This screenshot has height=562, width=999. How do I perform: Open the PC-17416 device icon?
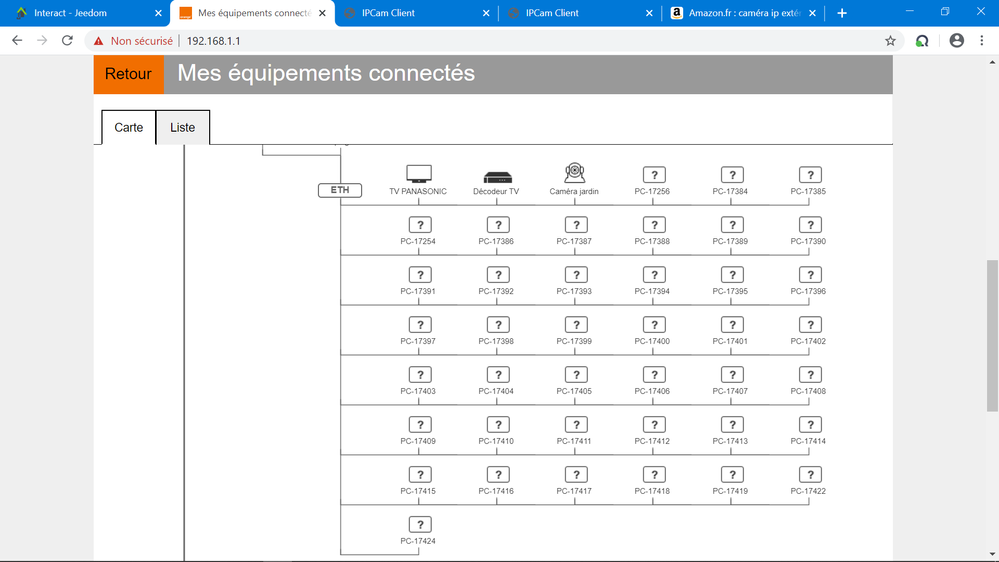pyautogui.click(x=498, y=475)
